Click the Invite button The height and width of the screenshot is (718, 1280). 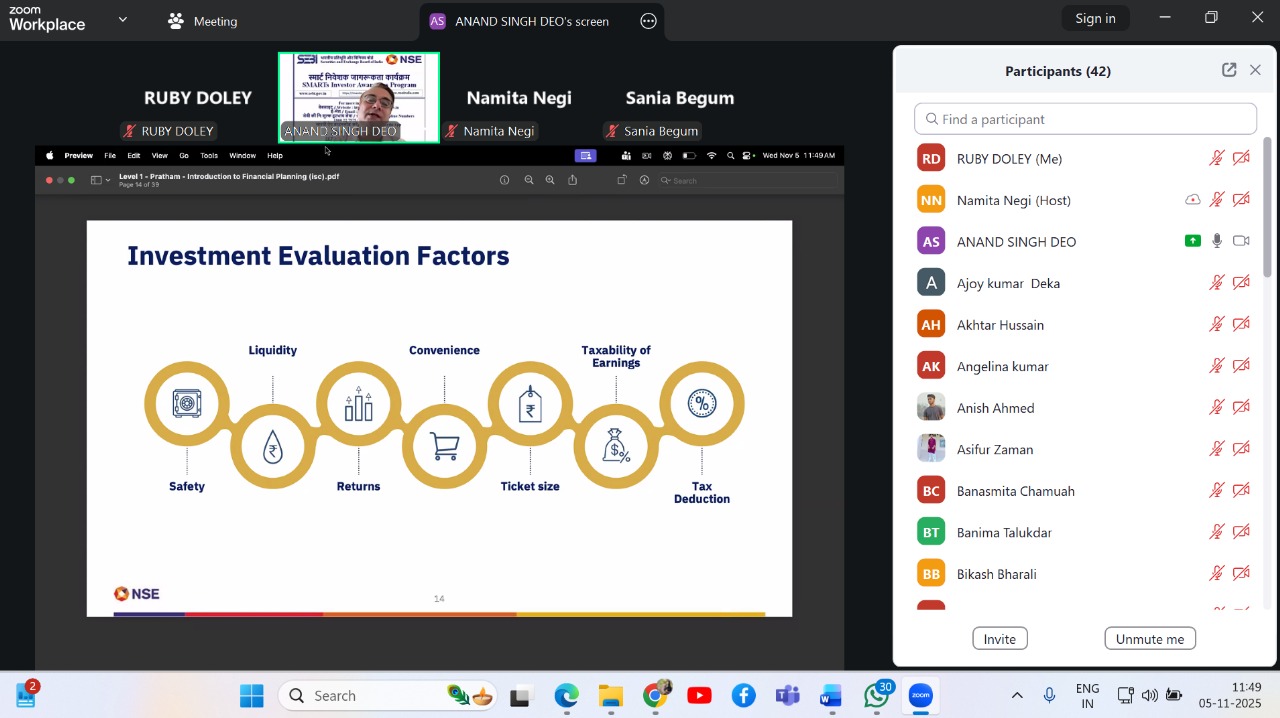pos(999,639)
